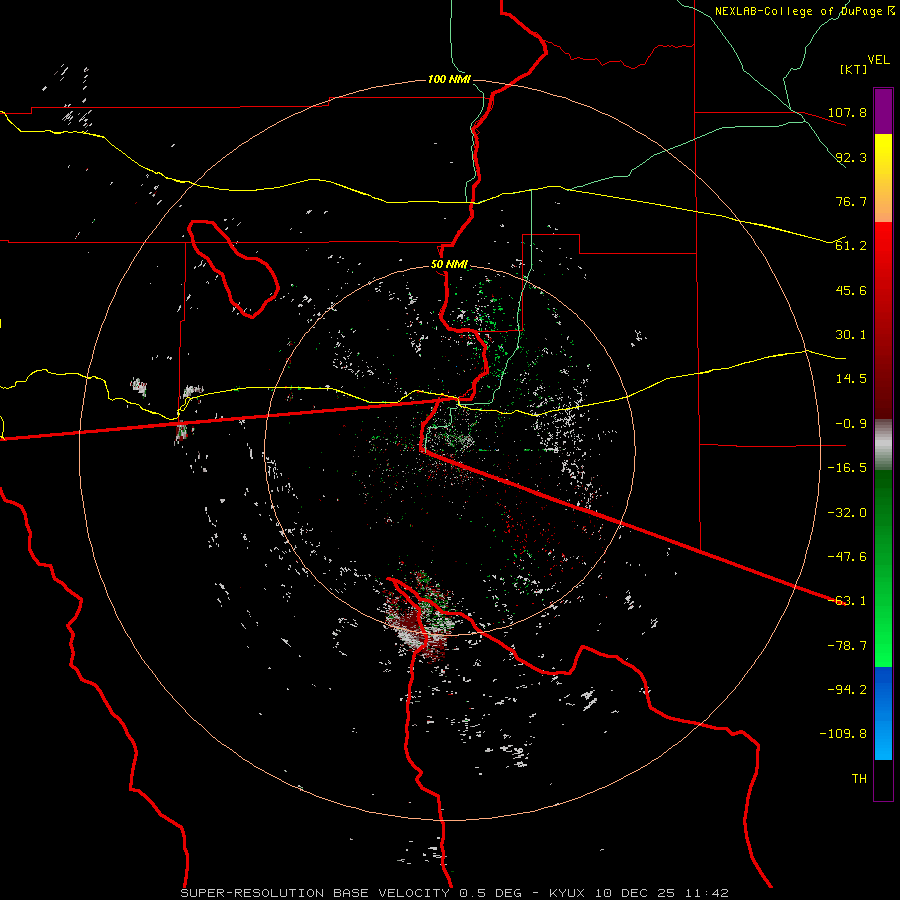The height and width of the screenshot is (900, 900).
Task: Click the bright green segment of color bar
Action: (x=883, y=568)
